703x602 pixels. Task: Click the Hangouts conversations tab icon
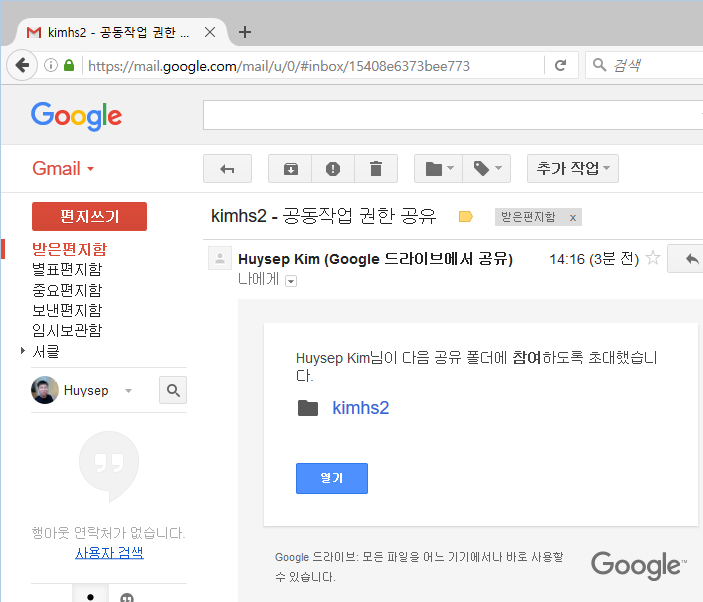click(x=127, y=597)
